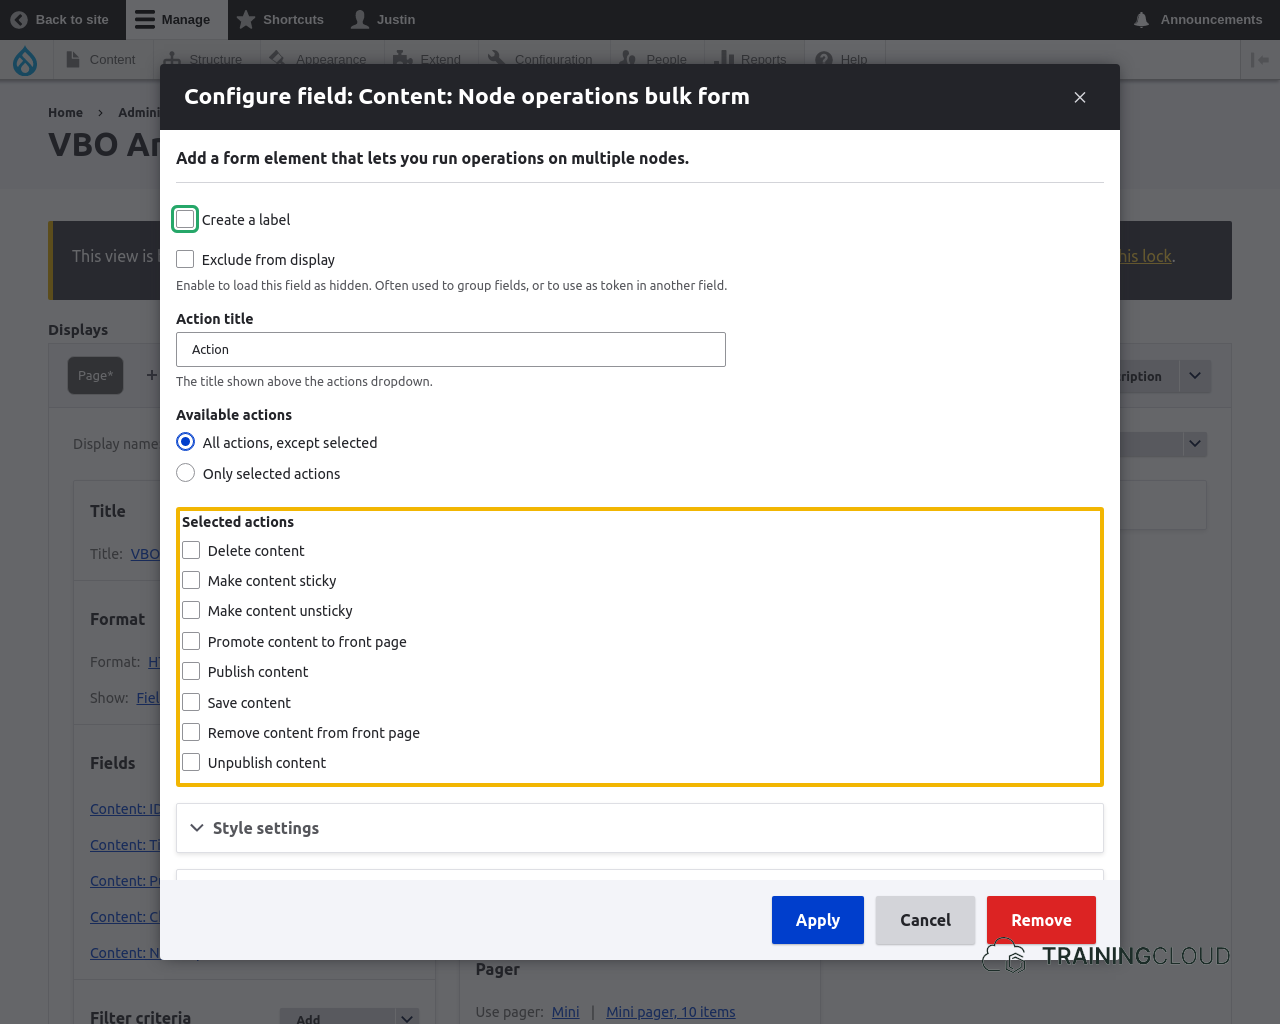Click the Justin user icon
This screenshot has height=1024, width=1280.
click(x=360, y=19)
